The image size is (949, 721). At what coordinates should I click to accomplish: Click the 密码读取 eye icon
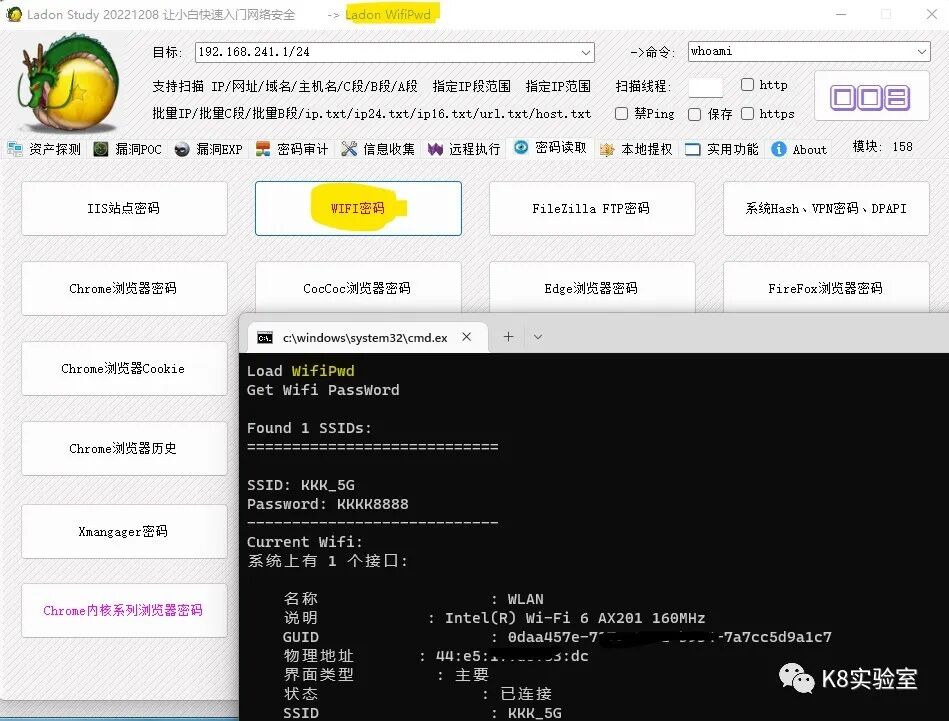pos(520,147)
